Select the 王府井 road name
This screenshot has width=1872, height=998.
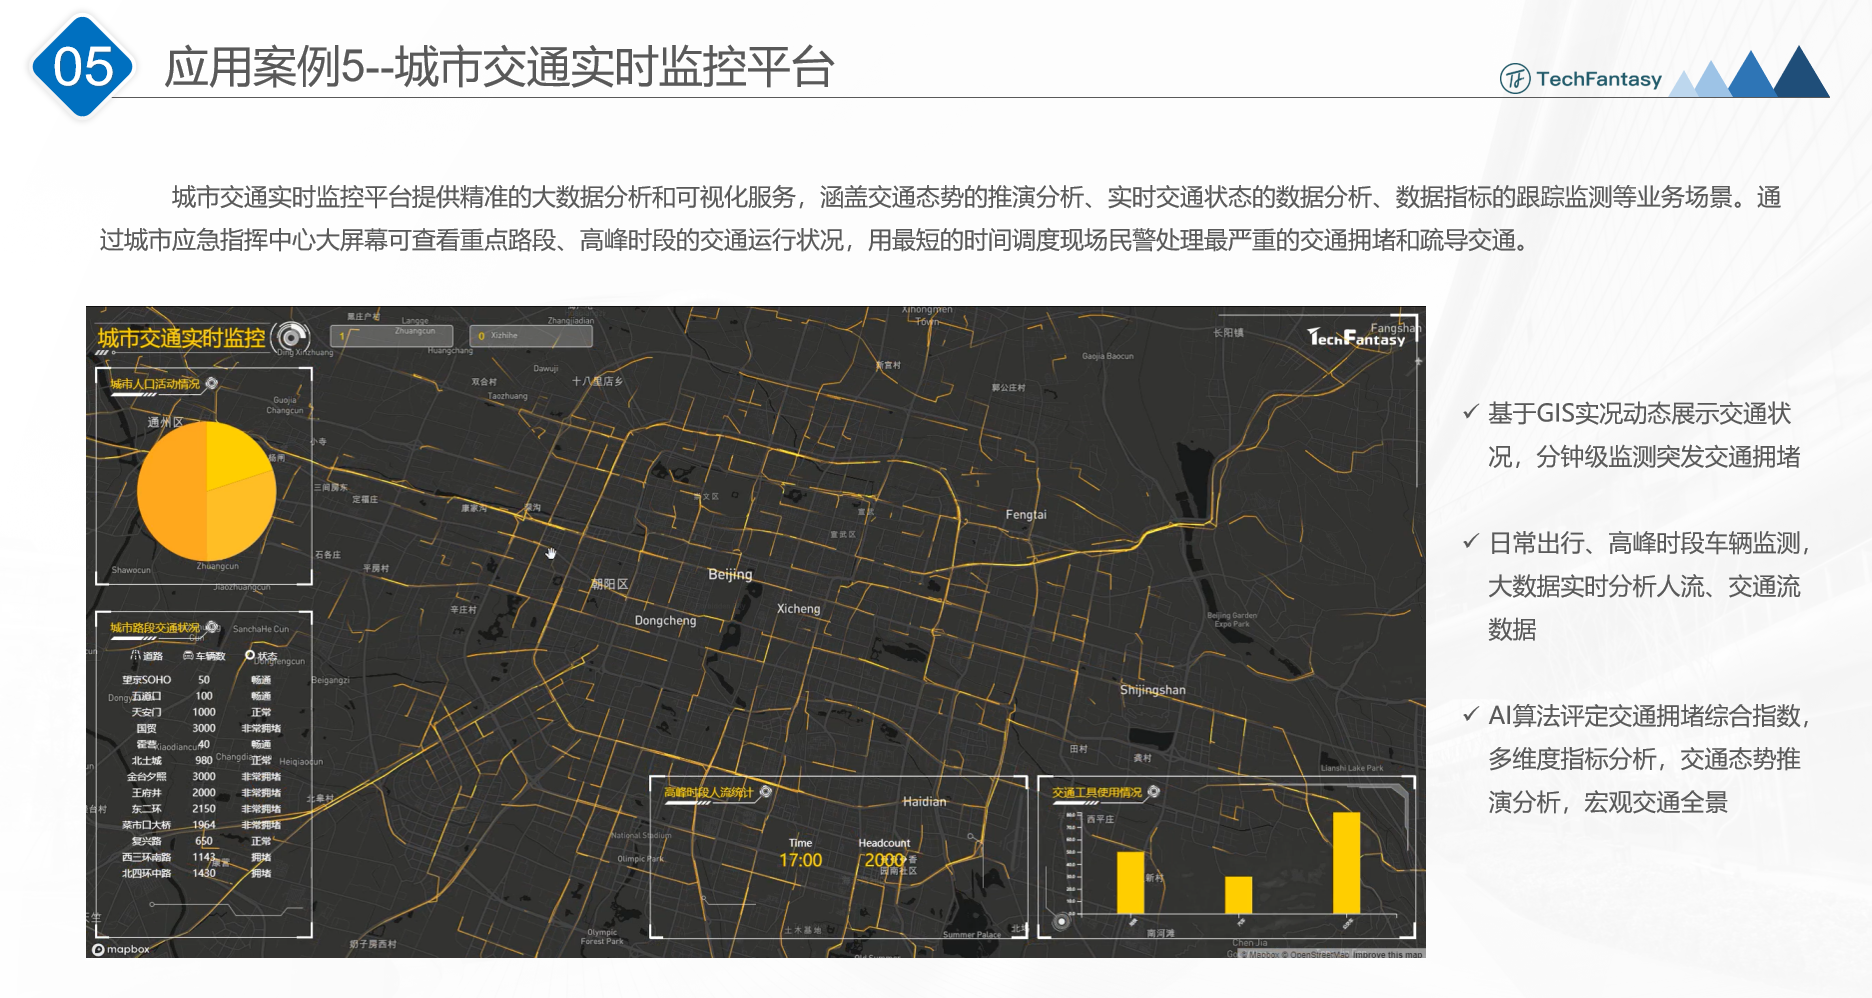click(147, 792)
